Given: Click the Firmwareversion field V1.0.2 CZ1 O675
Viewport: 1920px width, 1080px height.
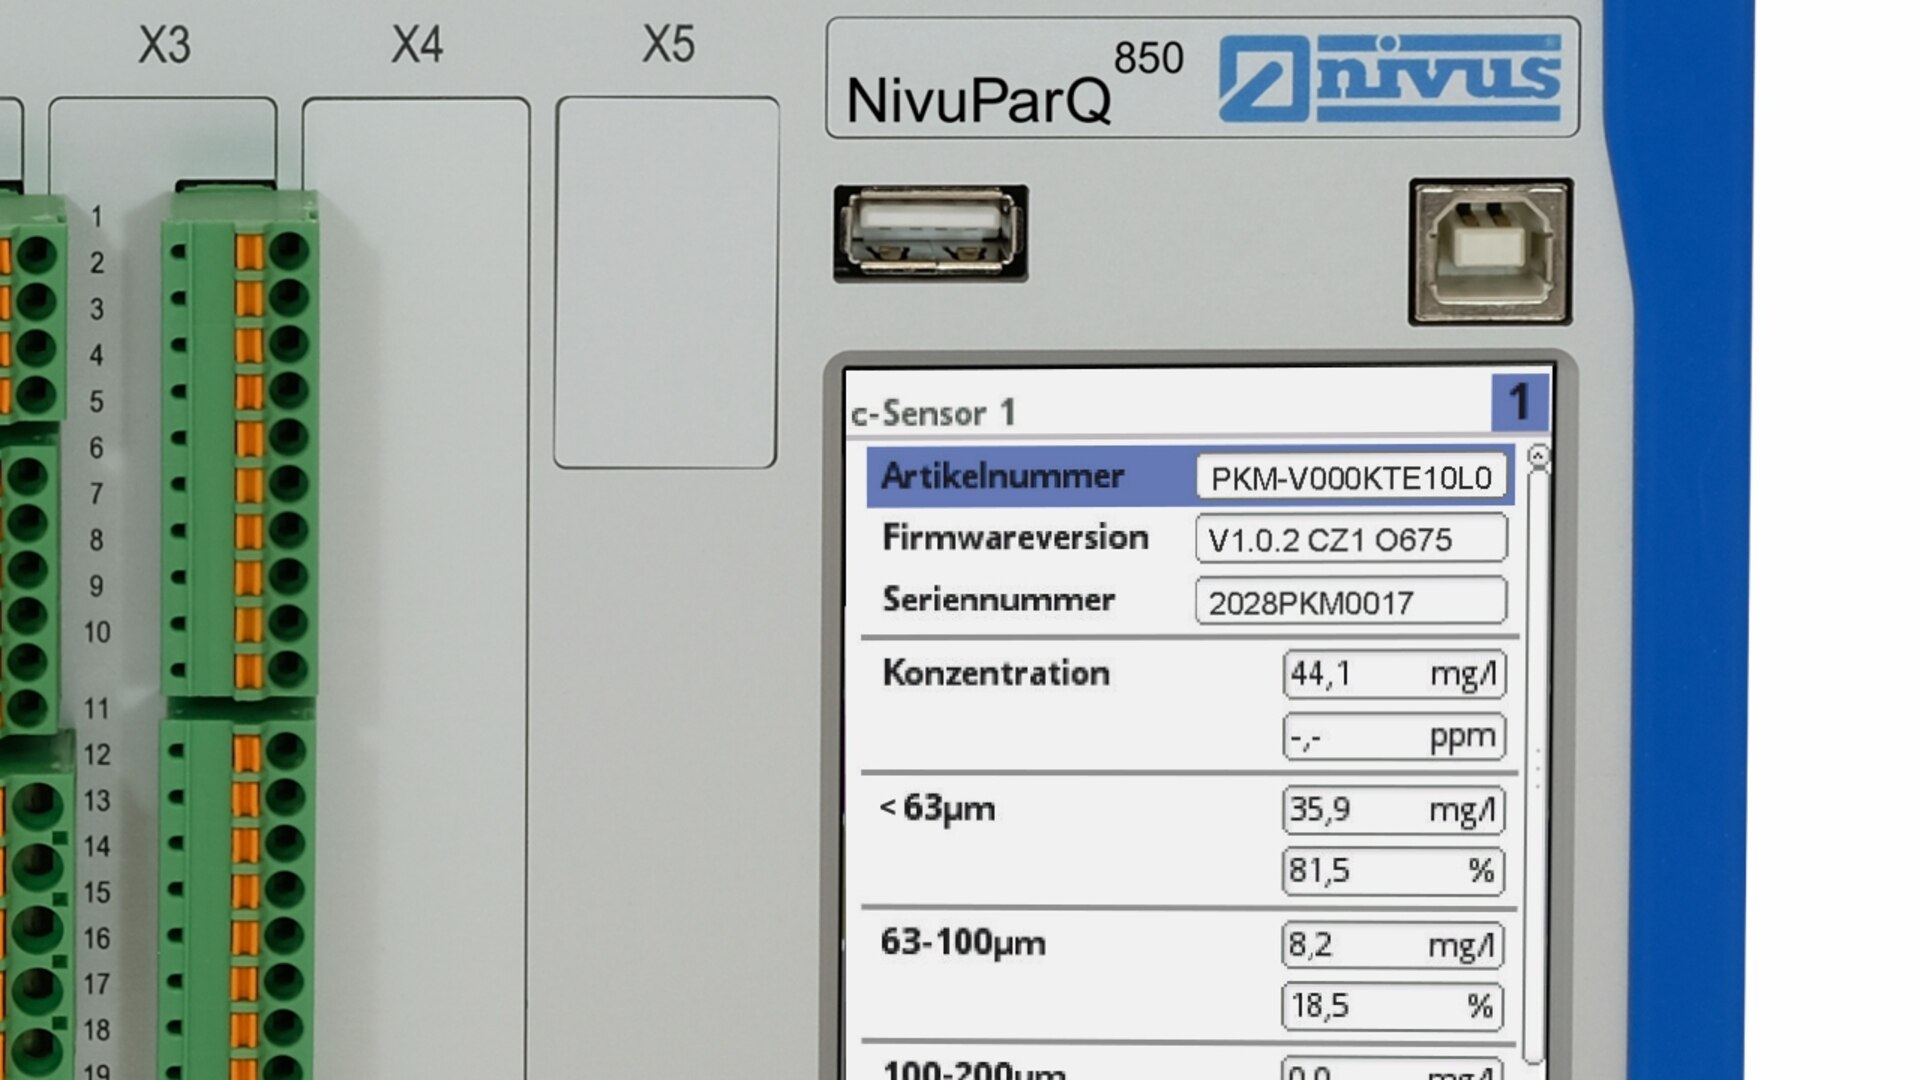Looking at the screenshot, I should 1351,540.
